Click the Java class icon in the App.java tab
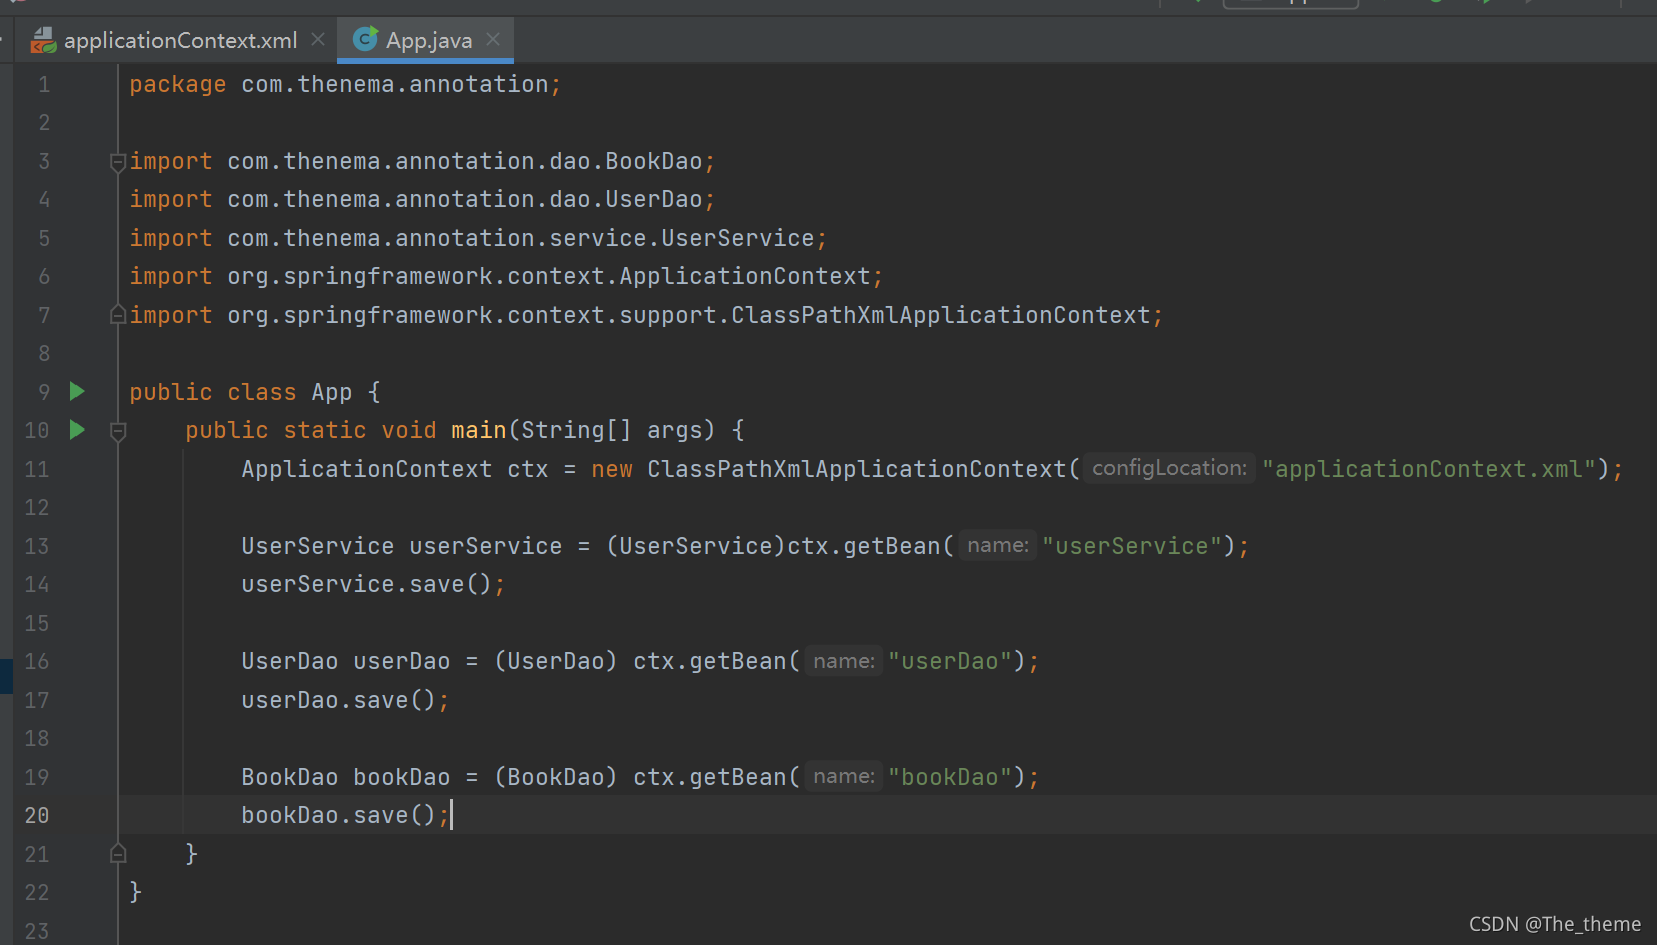This screenshot has height=945, width=1657. point(365,39)
